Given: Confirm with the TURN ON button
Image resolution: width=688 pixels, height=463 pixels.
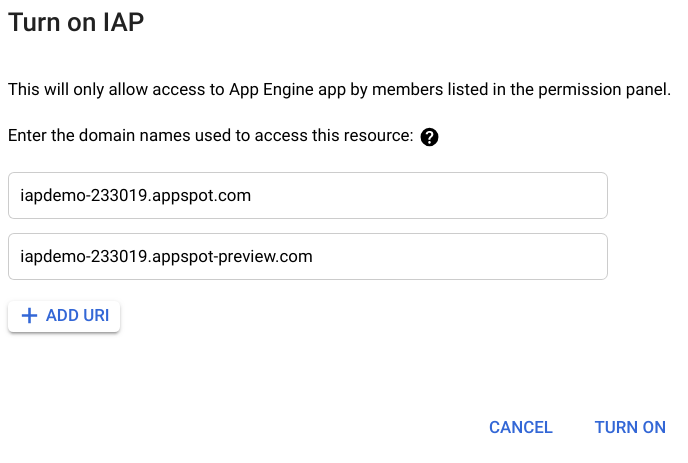Looking at the screenshot, I should [x=629, y=427].
